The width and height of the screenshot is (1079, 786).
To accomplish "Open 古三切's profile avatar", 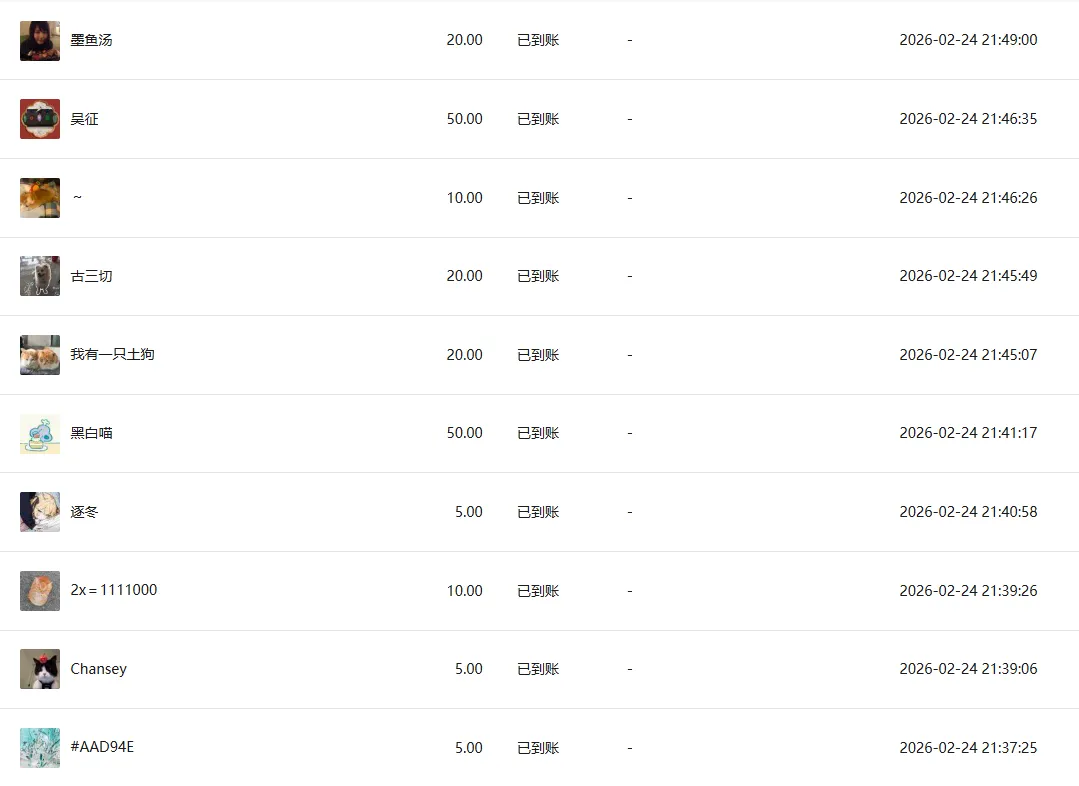I will coord(40,276).
